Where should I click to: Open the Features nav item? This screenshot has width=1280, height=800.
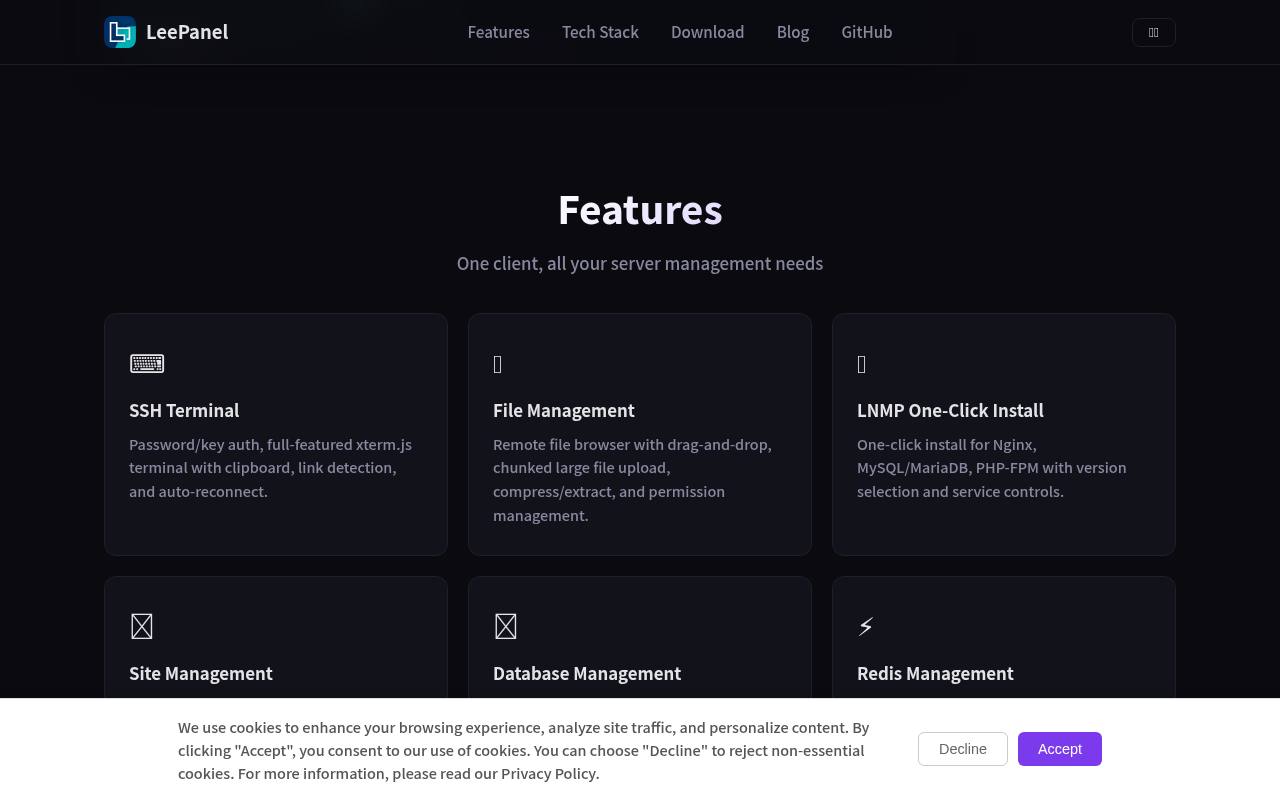coord(499,32)
